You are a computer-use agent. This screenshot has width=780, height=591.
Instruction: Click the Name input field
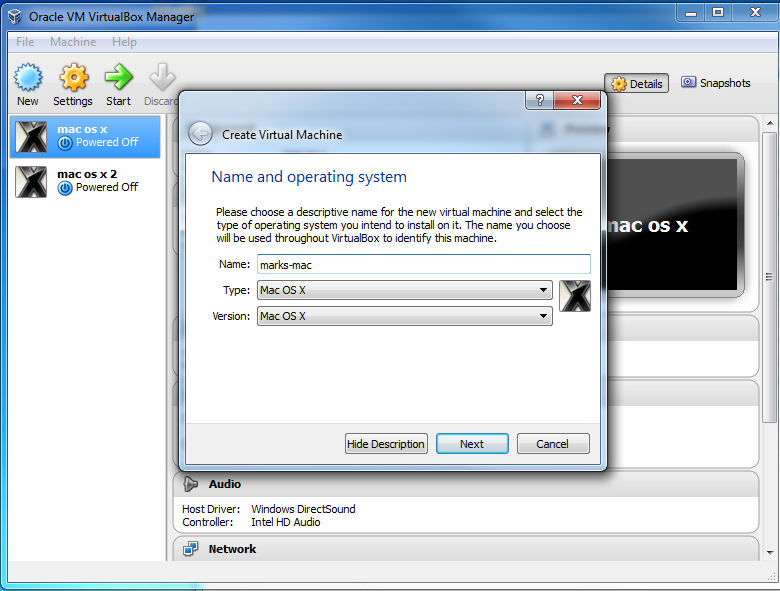coord(424,264)
